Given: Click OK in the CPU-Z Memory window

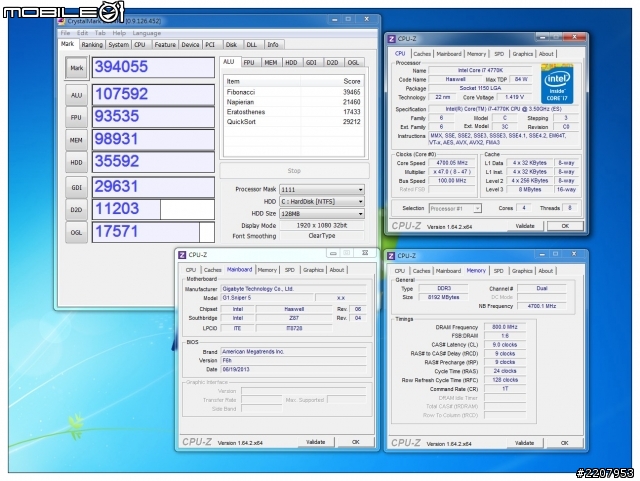Looking at the screenshot, I should tap(564, 443).
